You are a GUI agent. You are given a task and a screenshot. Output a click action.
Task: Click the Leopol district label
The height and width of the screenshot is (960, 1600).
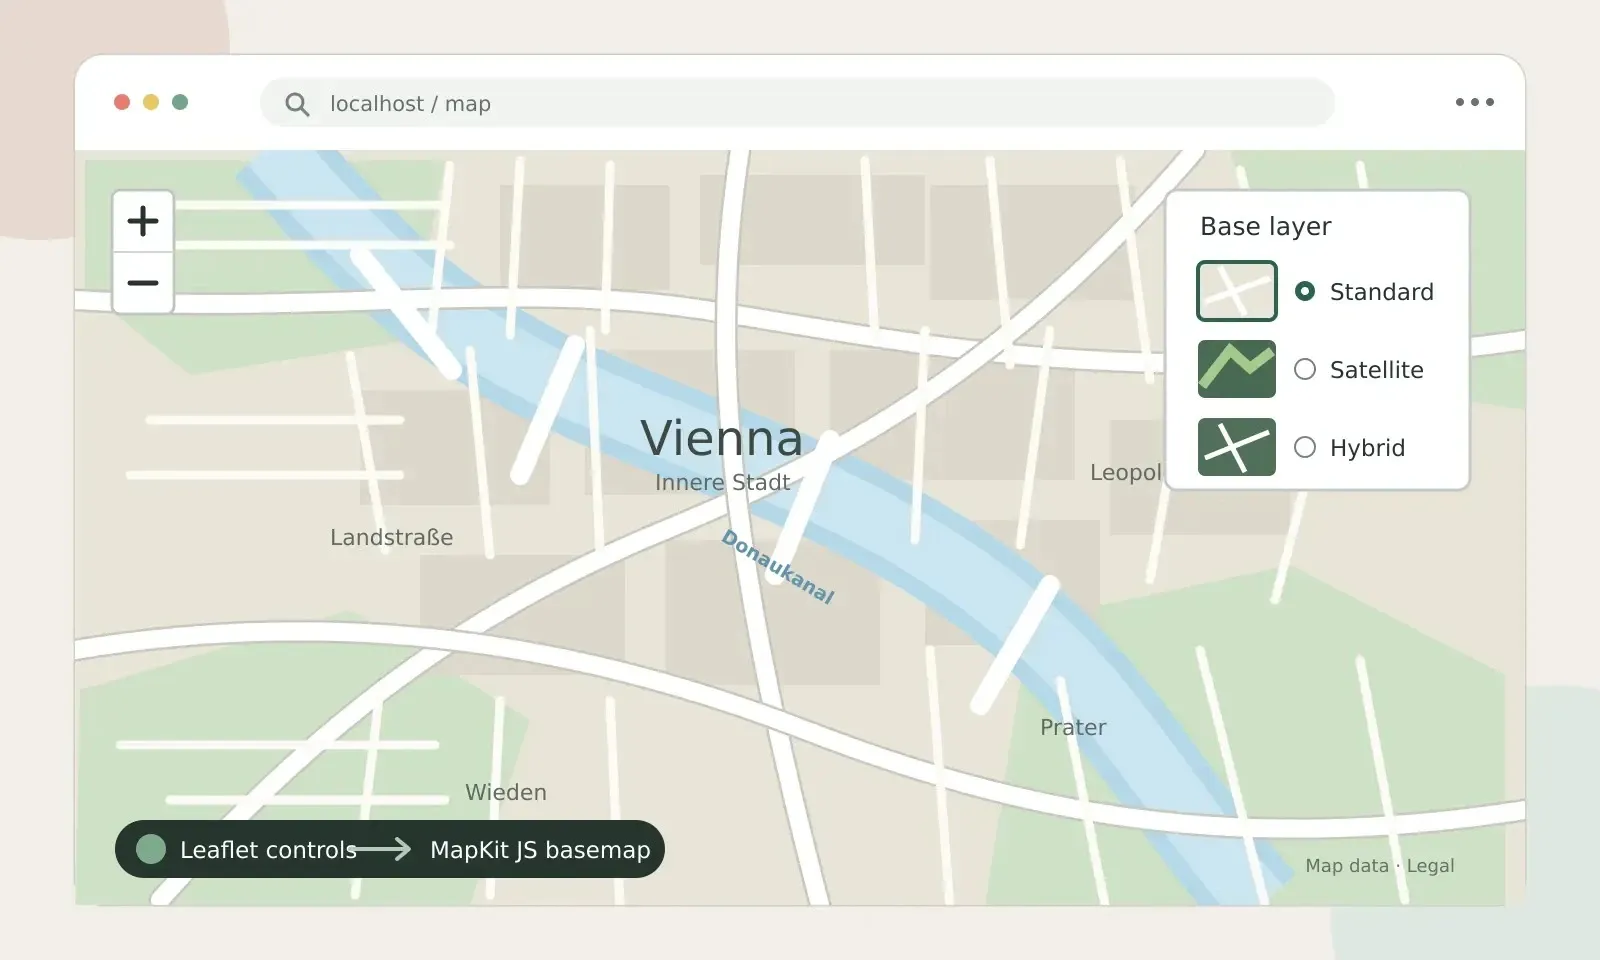pos(1126,472)
